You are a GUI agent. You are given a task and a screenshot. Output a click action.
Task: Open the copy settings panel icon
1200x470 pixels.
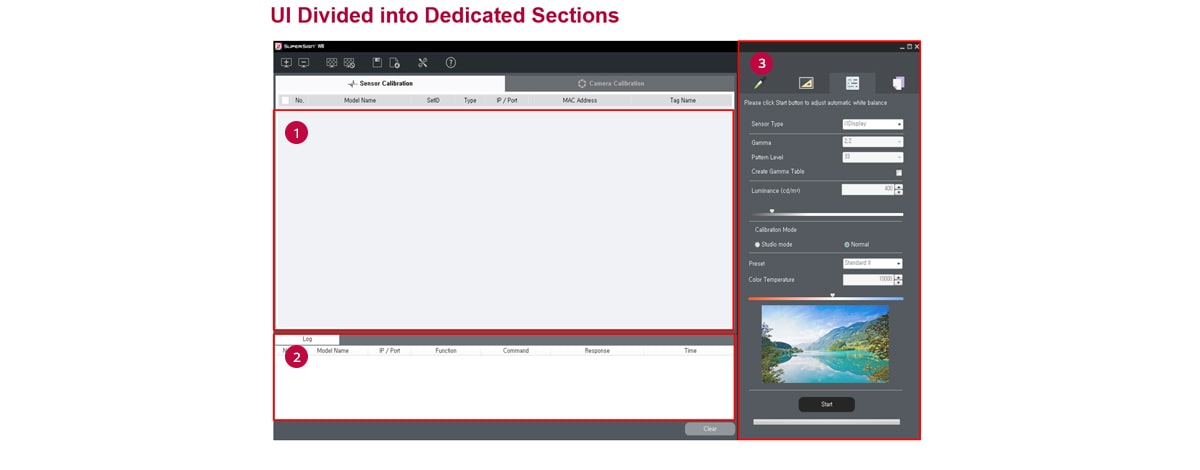click(898, 84)
